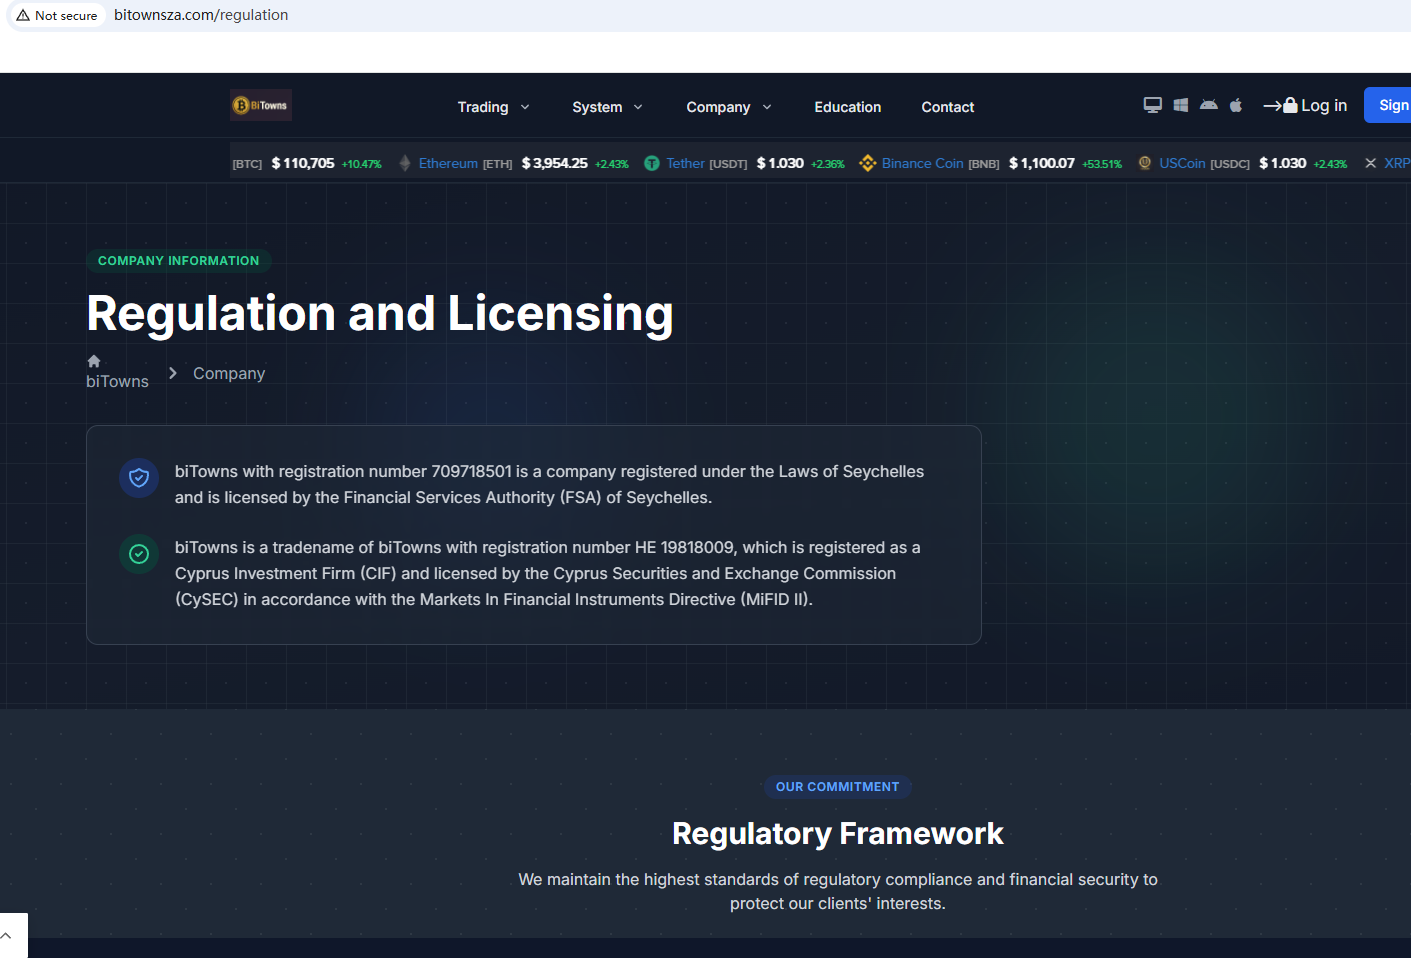Click the Apple download icon
This screenshot has height=958, width=1411.
pos(1236,105)
